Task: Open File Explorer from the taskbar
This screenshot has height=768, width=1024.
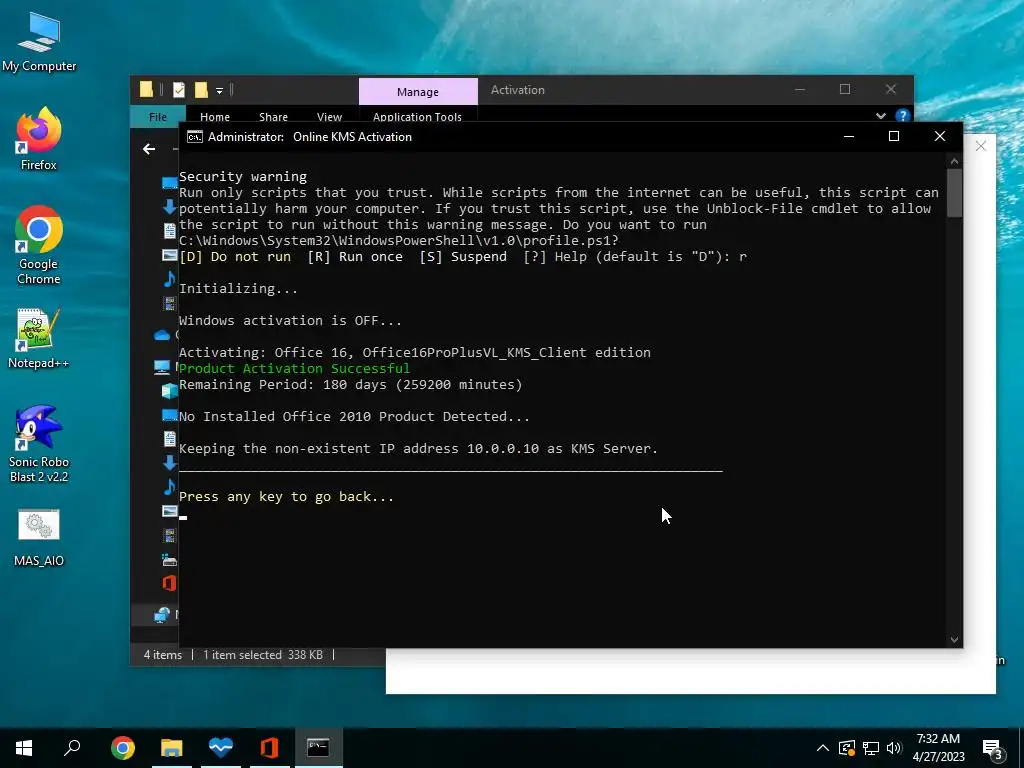Action: pyautogui.click(x=172, y=748)
